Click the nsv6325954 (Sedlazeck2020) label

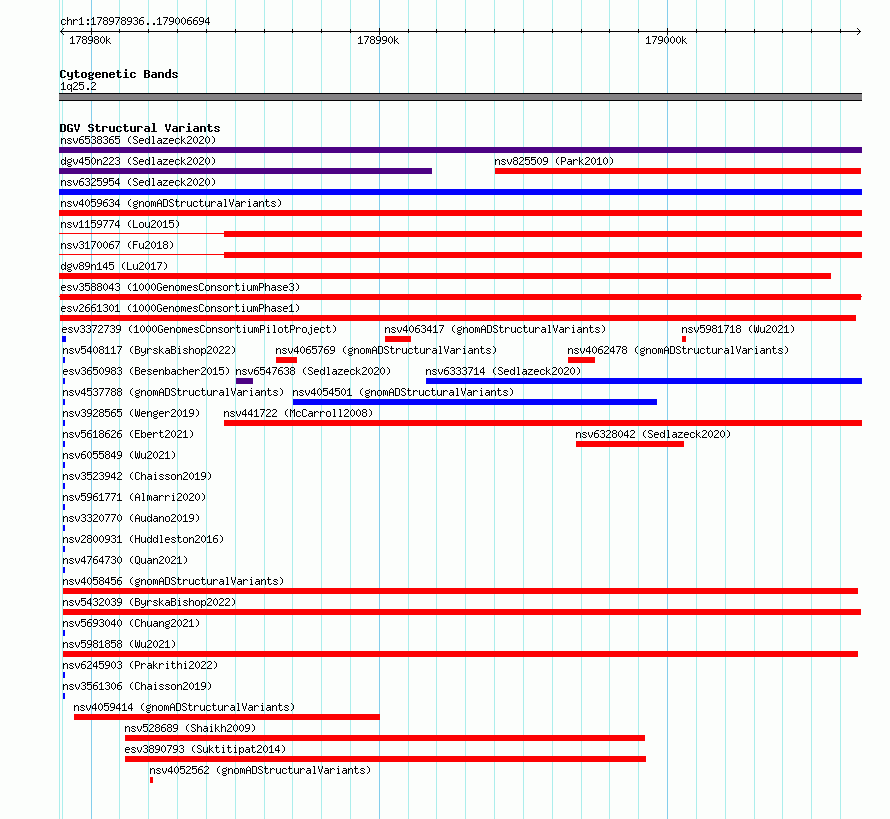138,182
